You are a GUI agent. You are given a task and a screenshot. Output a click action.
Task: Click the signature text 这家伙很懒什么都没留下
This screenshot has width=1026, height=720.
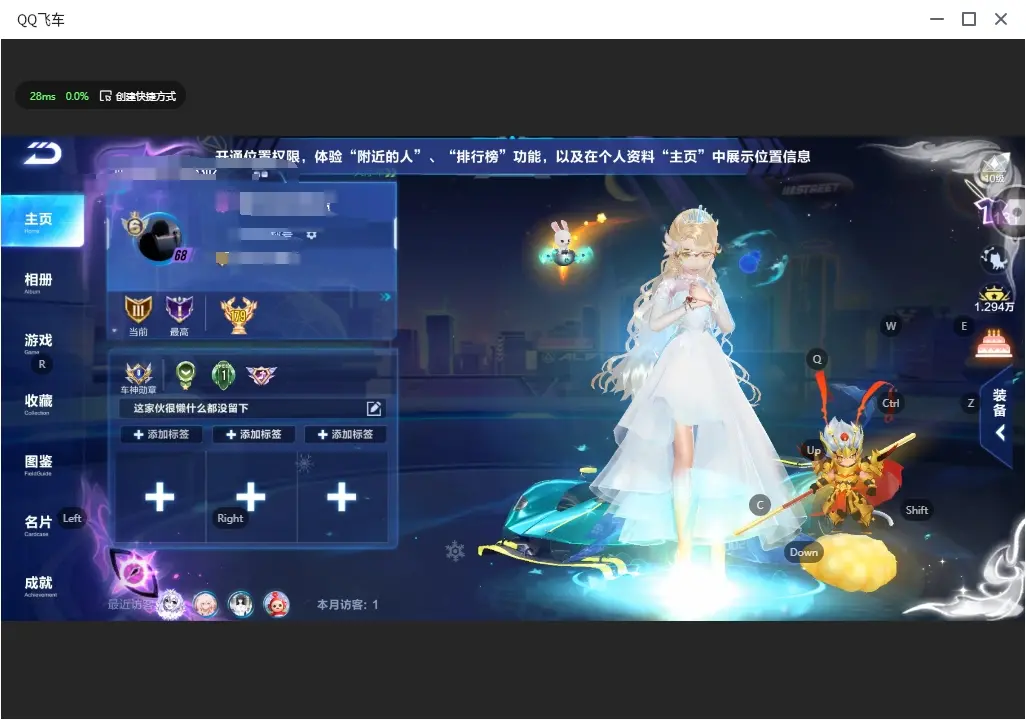(190, 408)
